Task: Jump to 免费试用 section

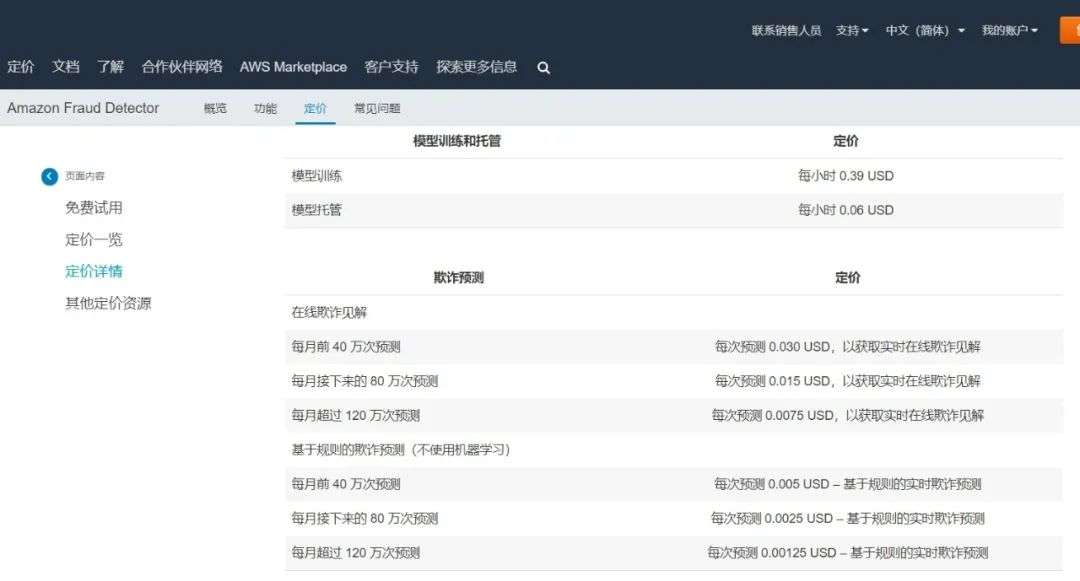Action: [94, 208]
